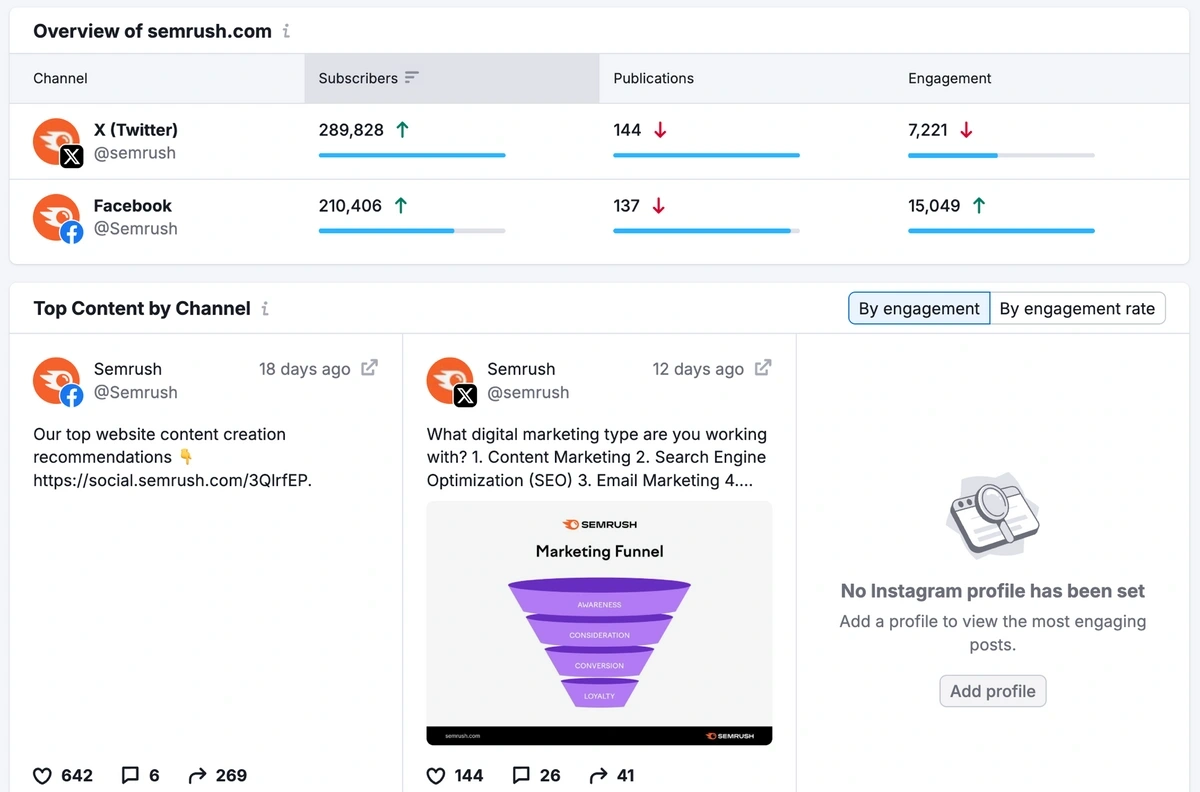Click the Facebook avatar in overview table
The width and height of the screenshot is (1200, 792).
click(57, 218)
